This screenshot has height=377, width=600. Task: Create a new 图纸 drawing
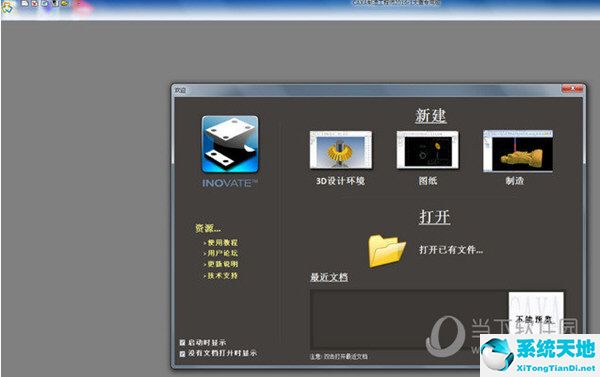coord(427,150)
